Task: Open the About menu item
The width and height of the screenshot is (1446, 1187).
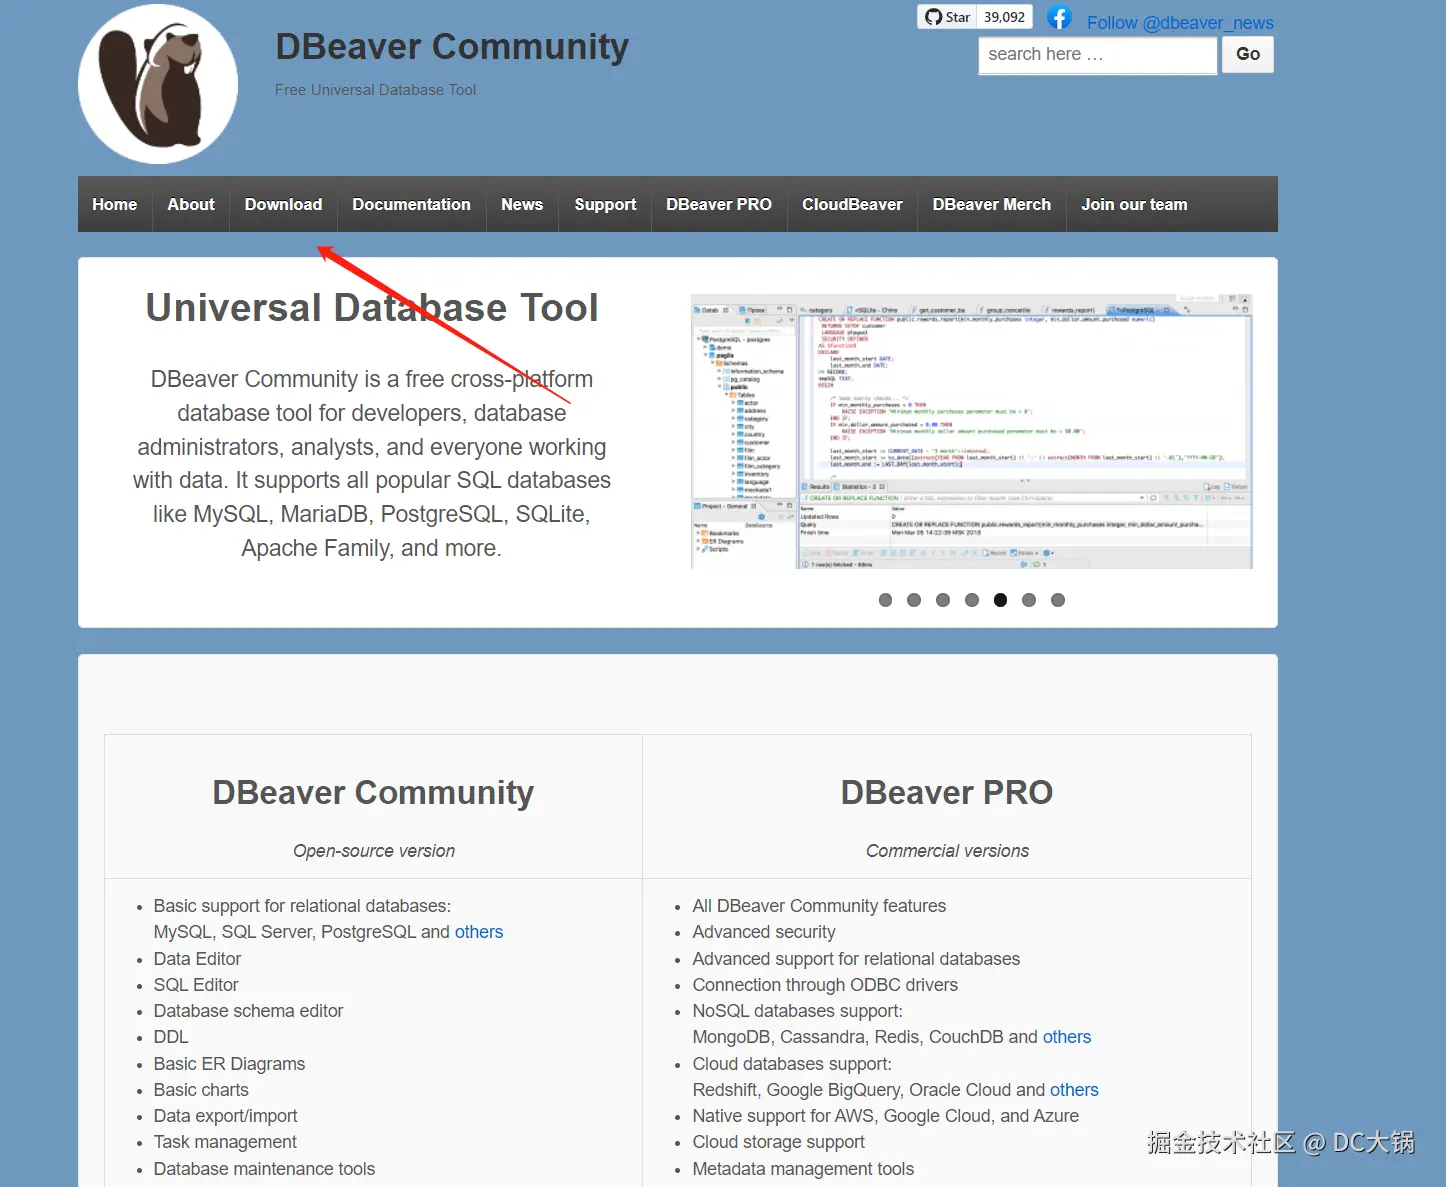Action: click(x=191, y=204)
